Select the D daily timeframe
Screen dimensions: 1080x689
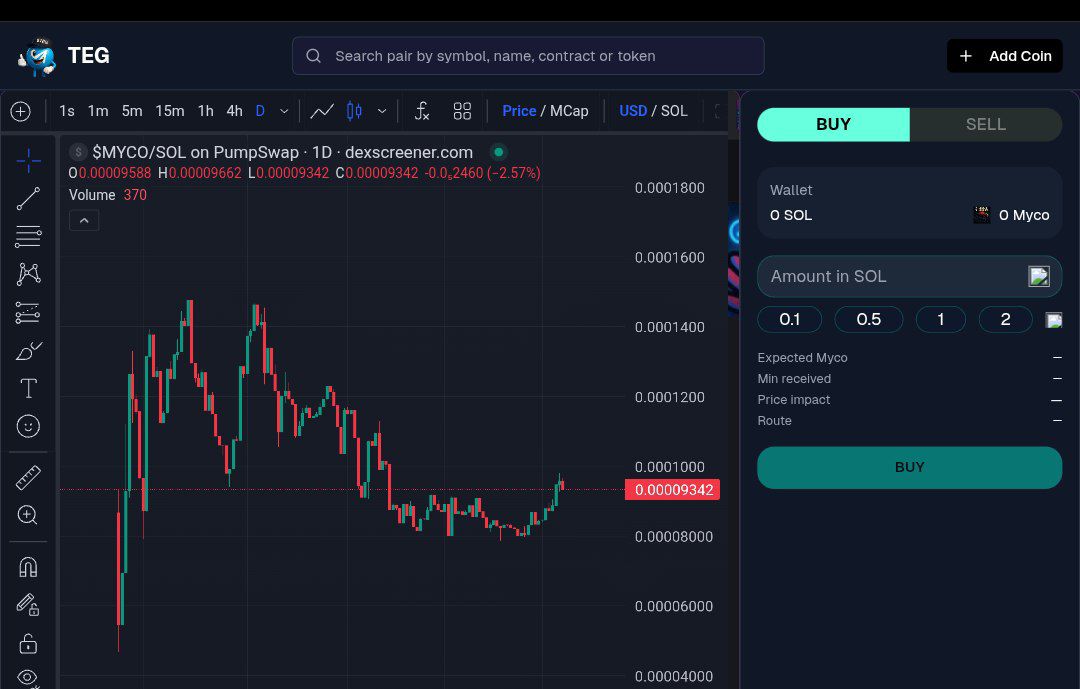(260, 111)
